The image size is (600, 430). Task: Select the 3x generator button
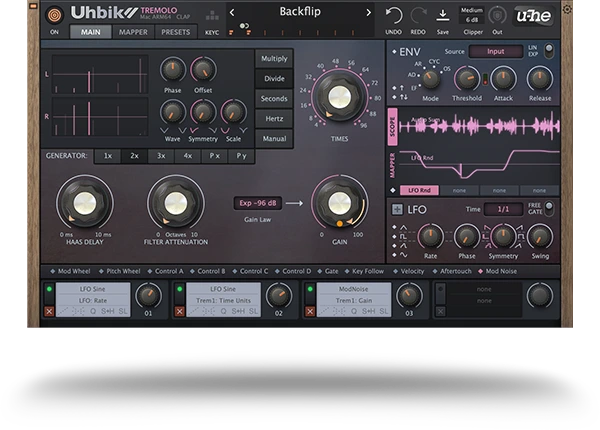point(160,156)
